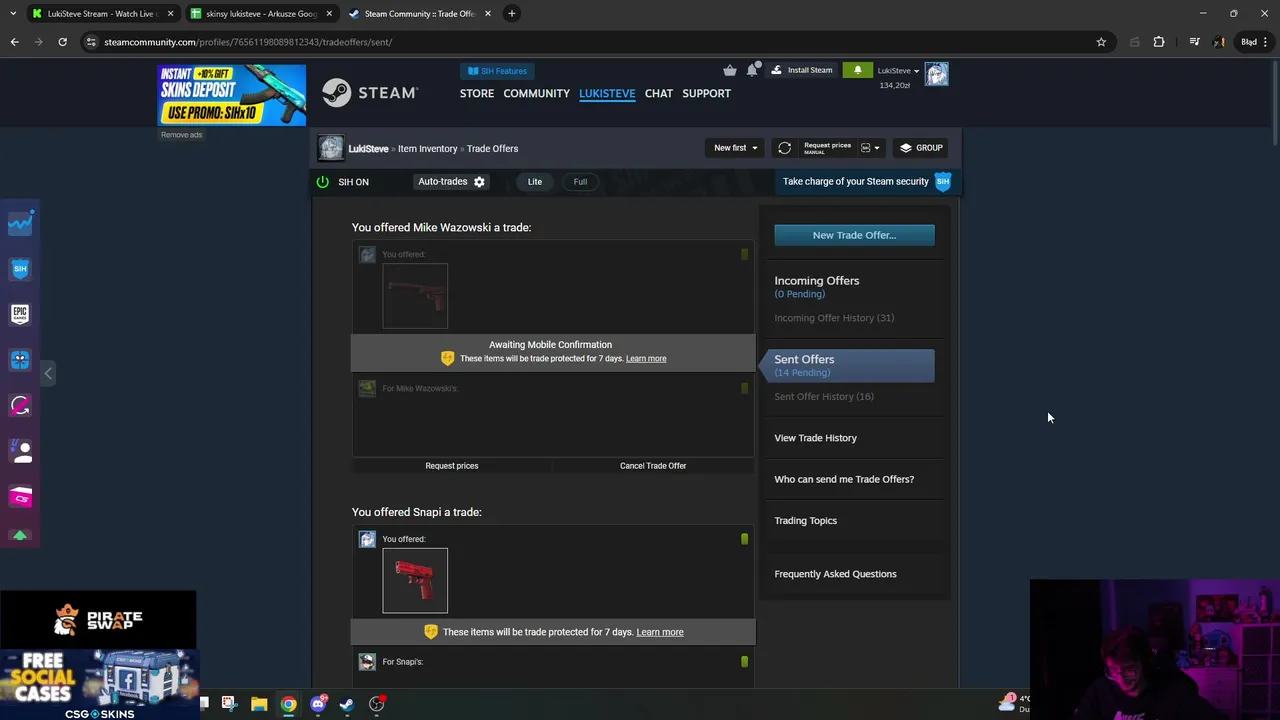Click the green notification bell button
1280x720 pixels.
857,70
